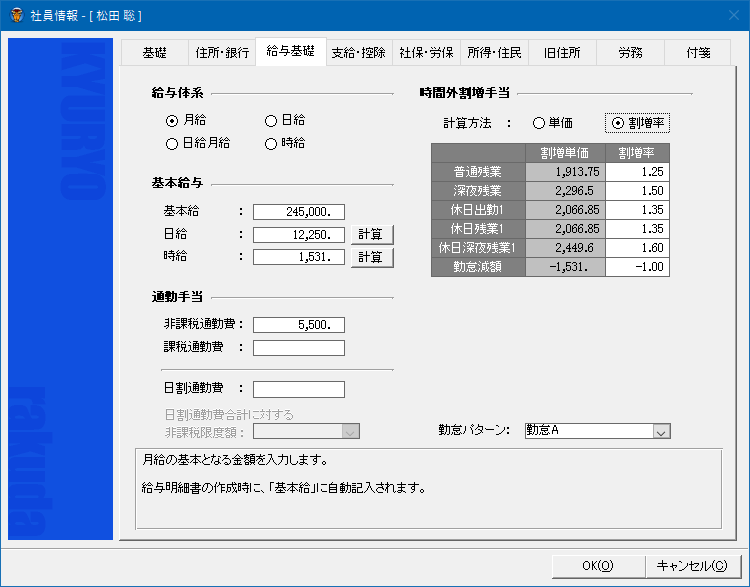Edit 普通残業 rate cell 1.25
750x587 pixels.
[x=637, y=172]
